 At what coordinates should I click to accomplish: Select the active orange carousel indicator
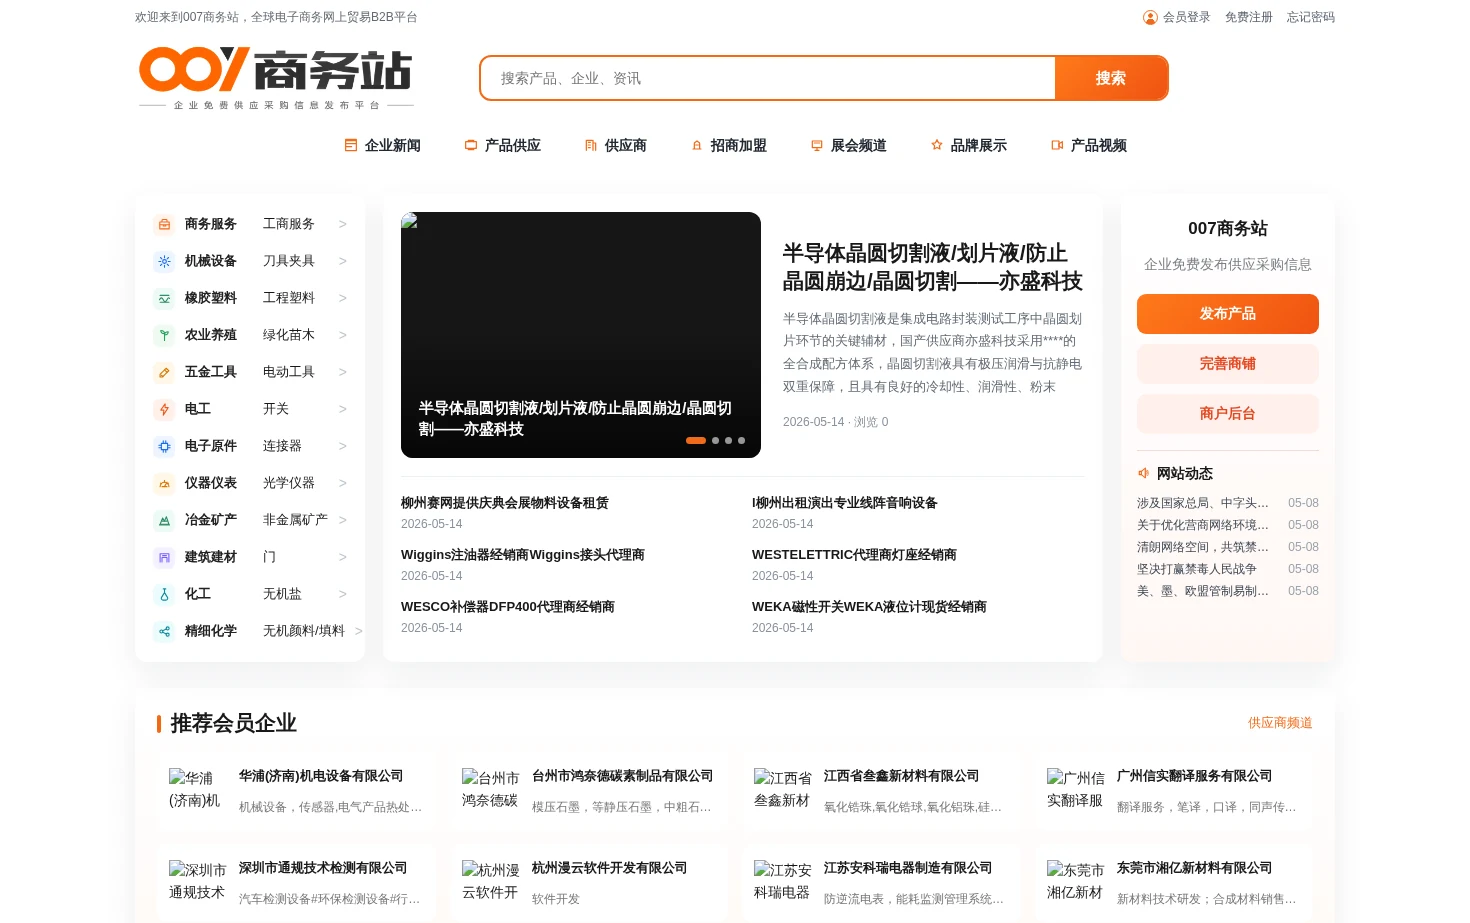[x=696, y=440]
